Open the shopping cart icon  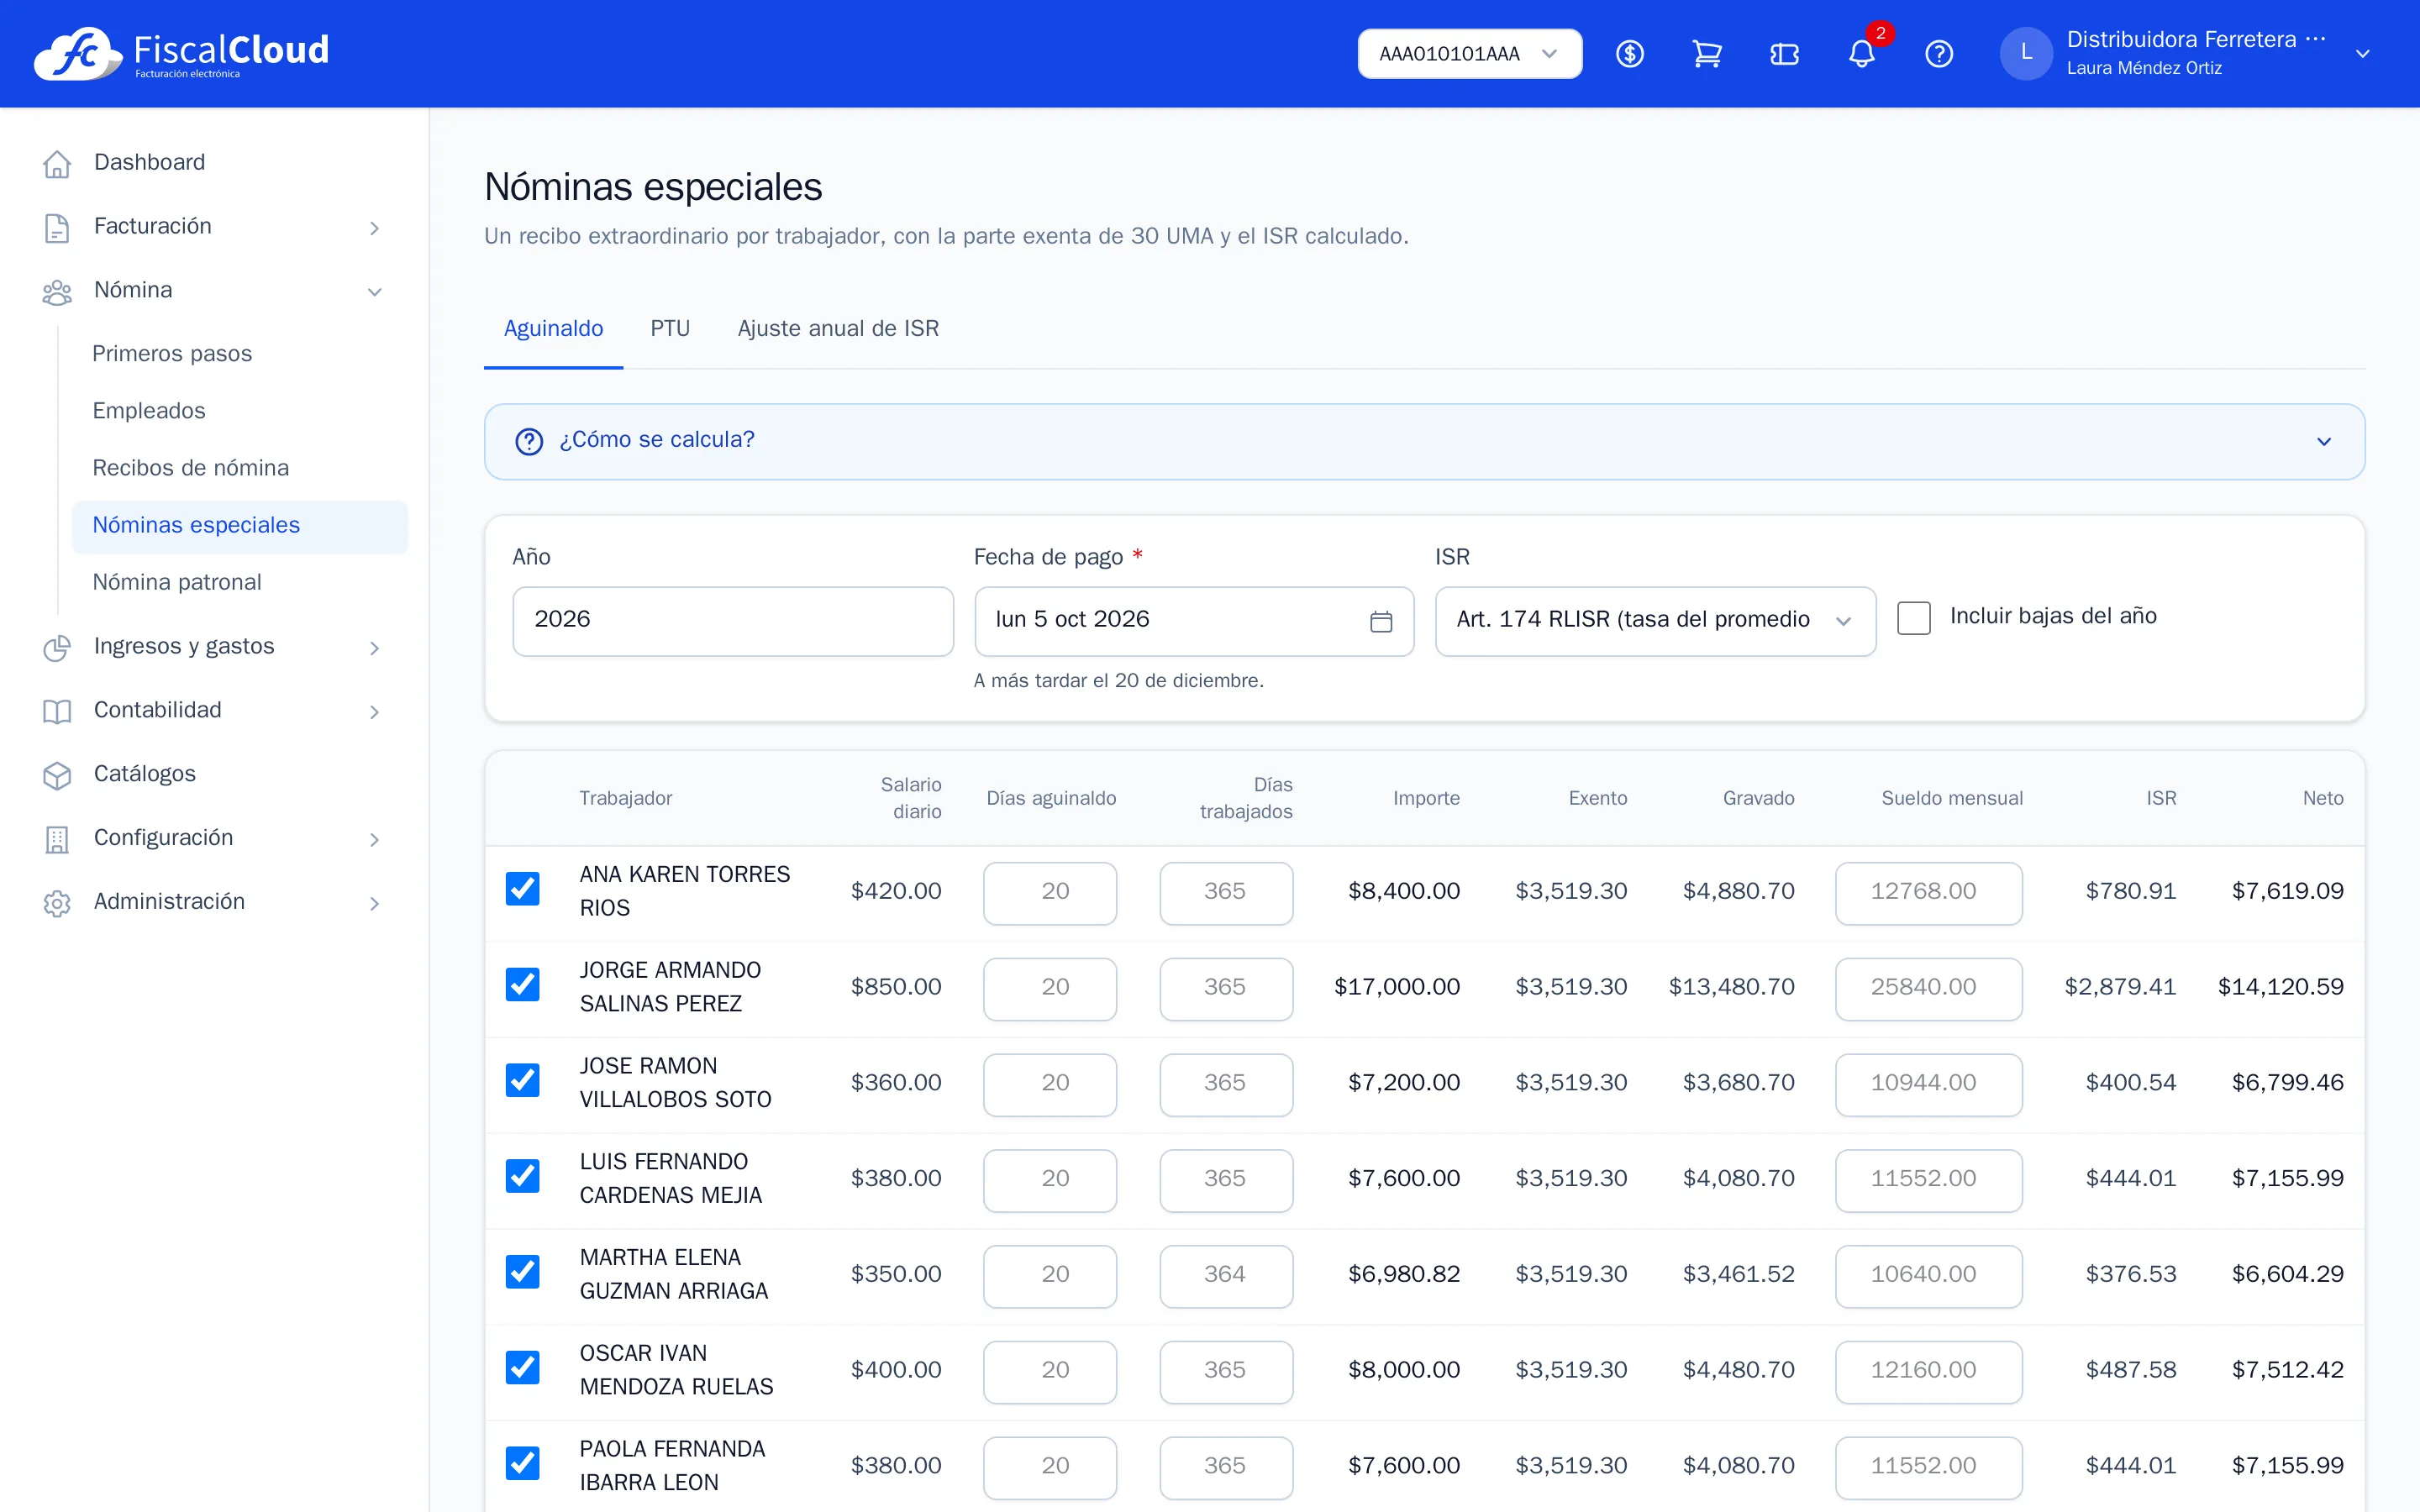[1707, 54]
